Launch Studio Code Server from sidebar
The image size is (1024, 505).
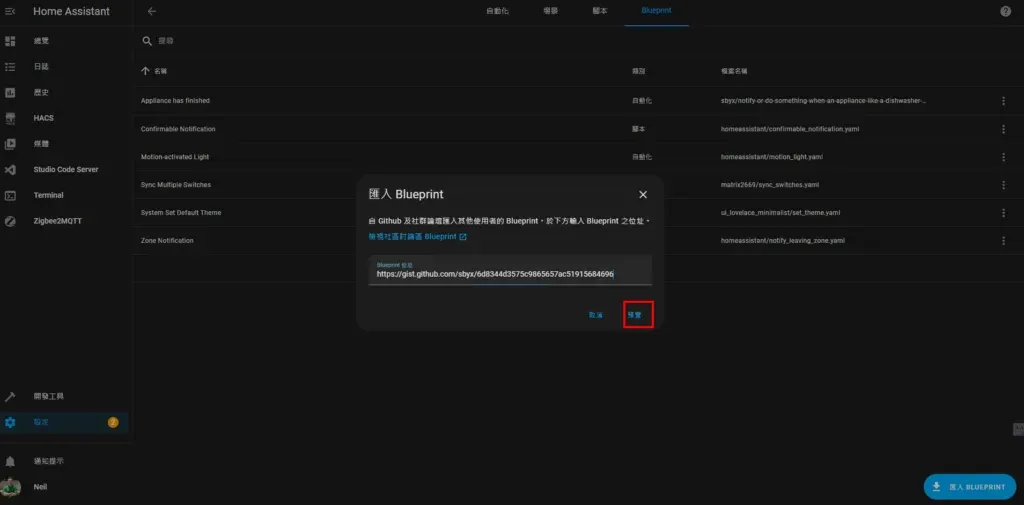[10, 170]
